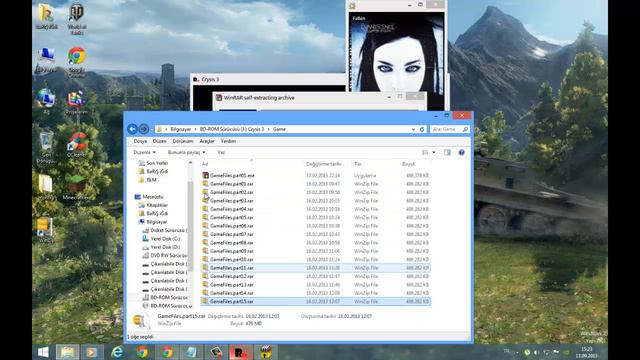The image size is (640, 360).
Task: Expand the Bununla paylaş dropdown
Action: pos(186,152)
